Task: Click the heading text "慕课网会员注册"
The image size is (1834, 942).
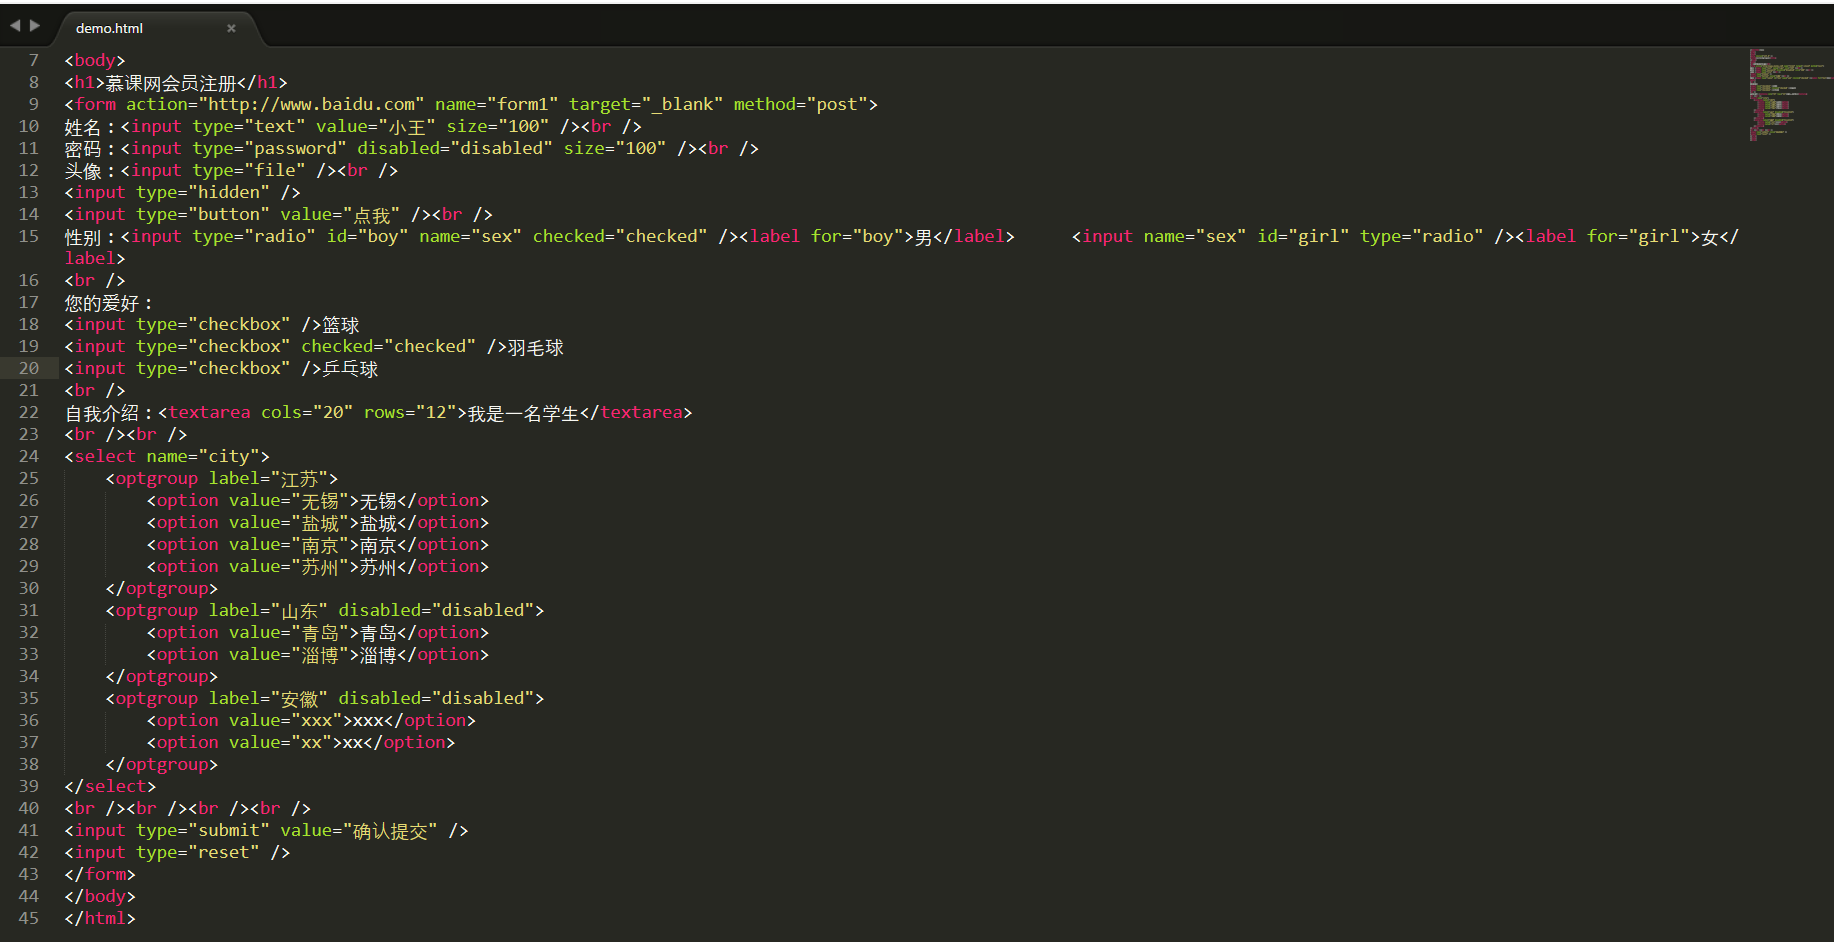Action: tap(171, 83)
